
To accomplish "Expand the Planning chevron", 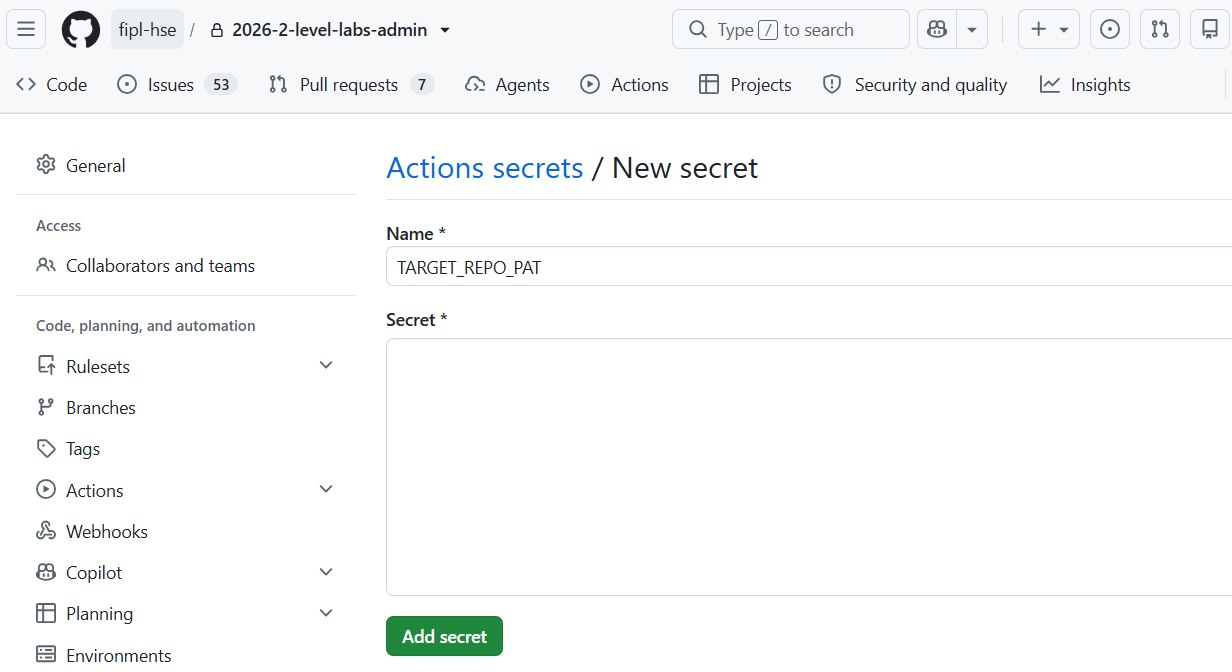I will pyautogui.click(x=326, y=613).
